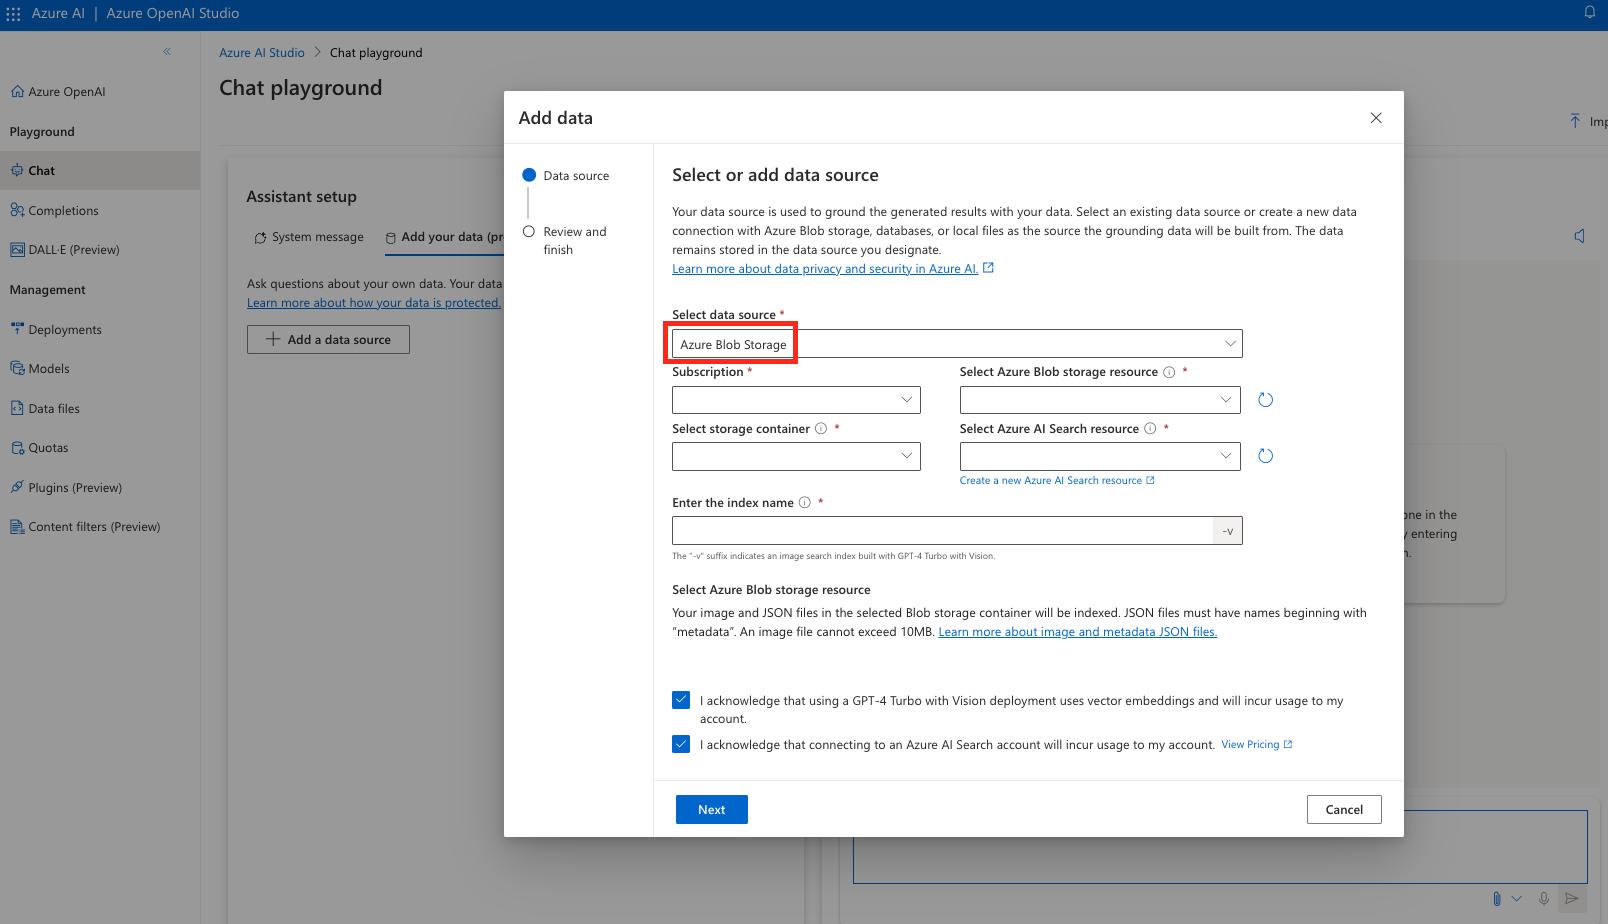Click the Models icon in the sidebar
The height and width of the screenshot is (924, 1608).
[17, 369]
